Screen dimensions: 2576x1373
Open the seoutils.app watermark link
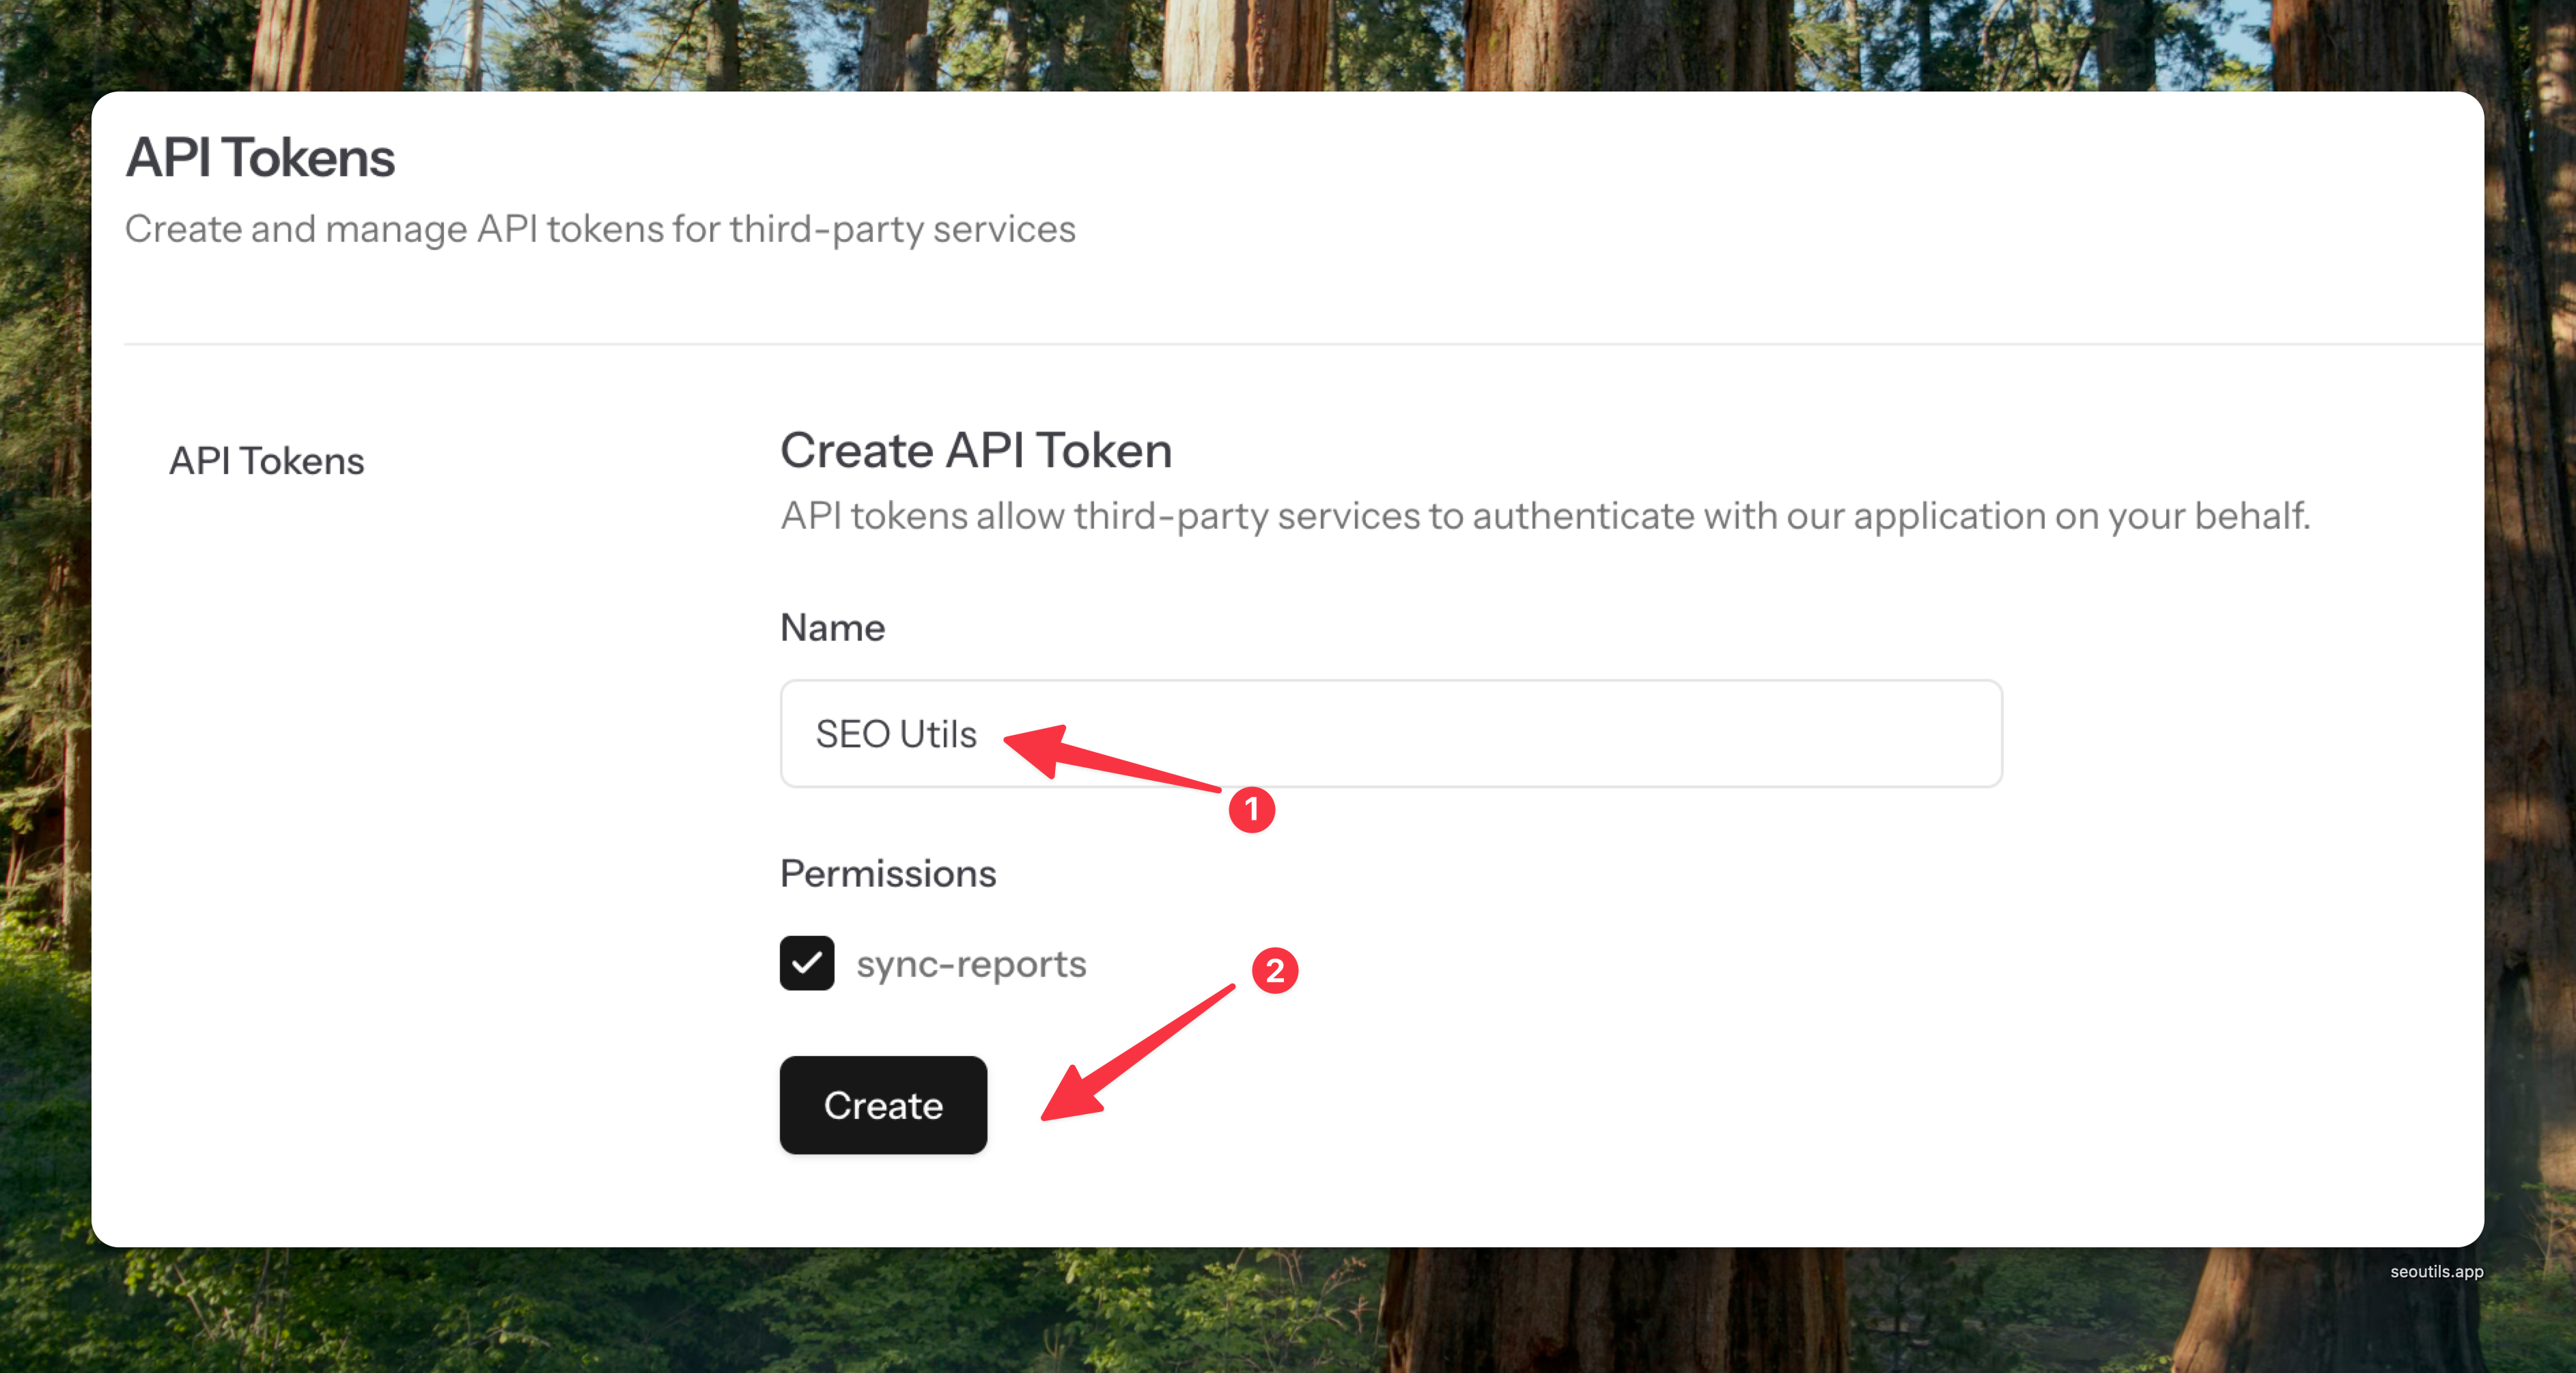(x=2436, y=1271)
